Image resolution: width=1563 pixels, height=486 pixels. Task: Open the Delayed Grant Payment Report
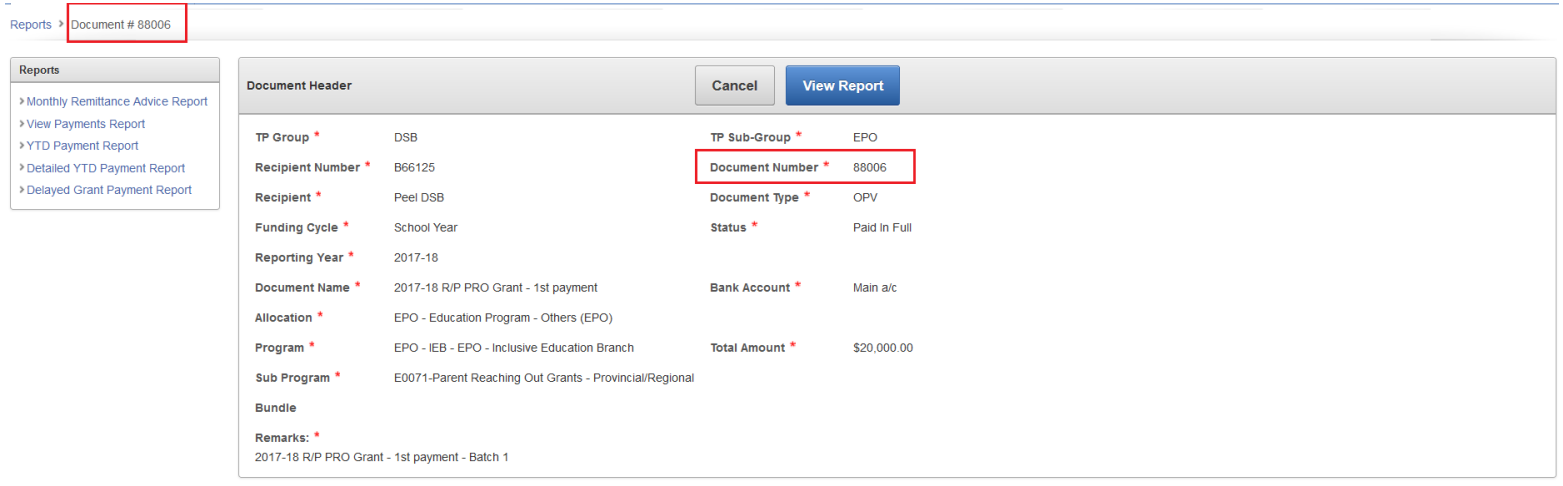pyautogui.click(x=108, y=190)
